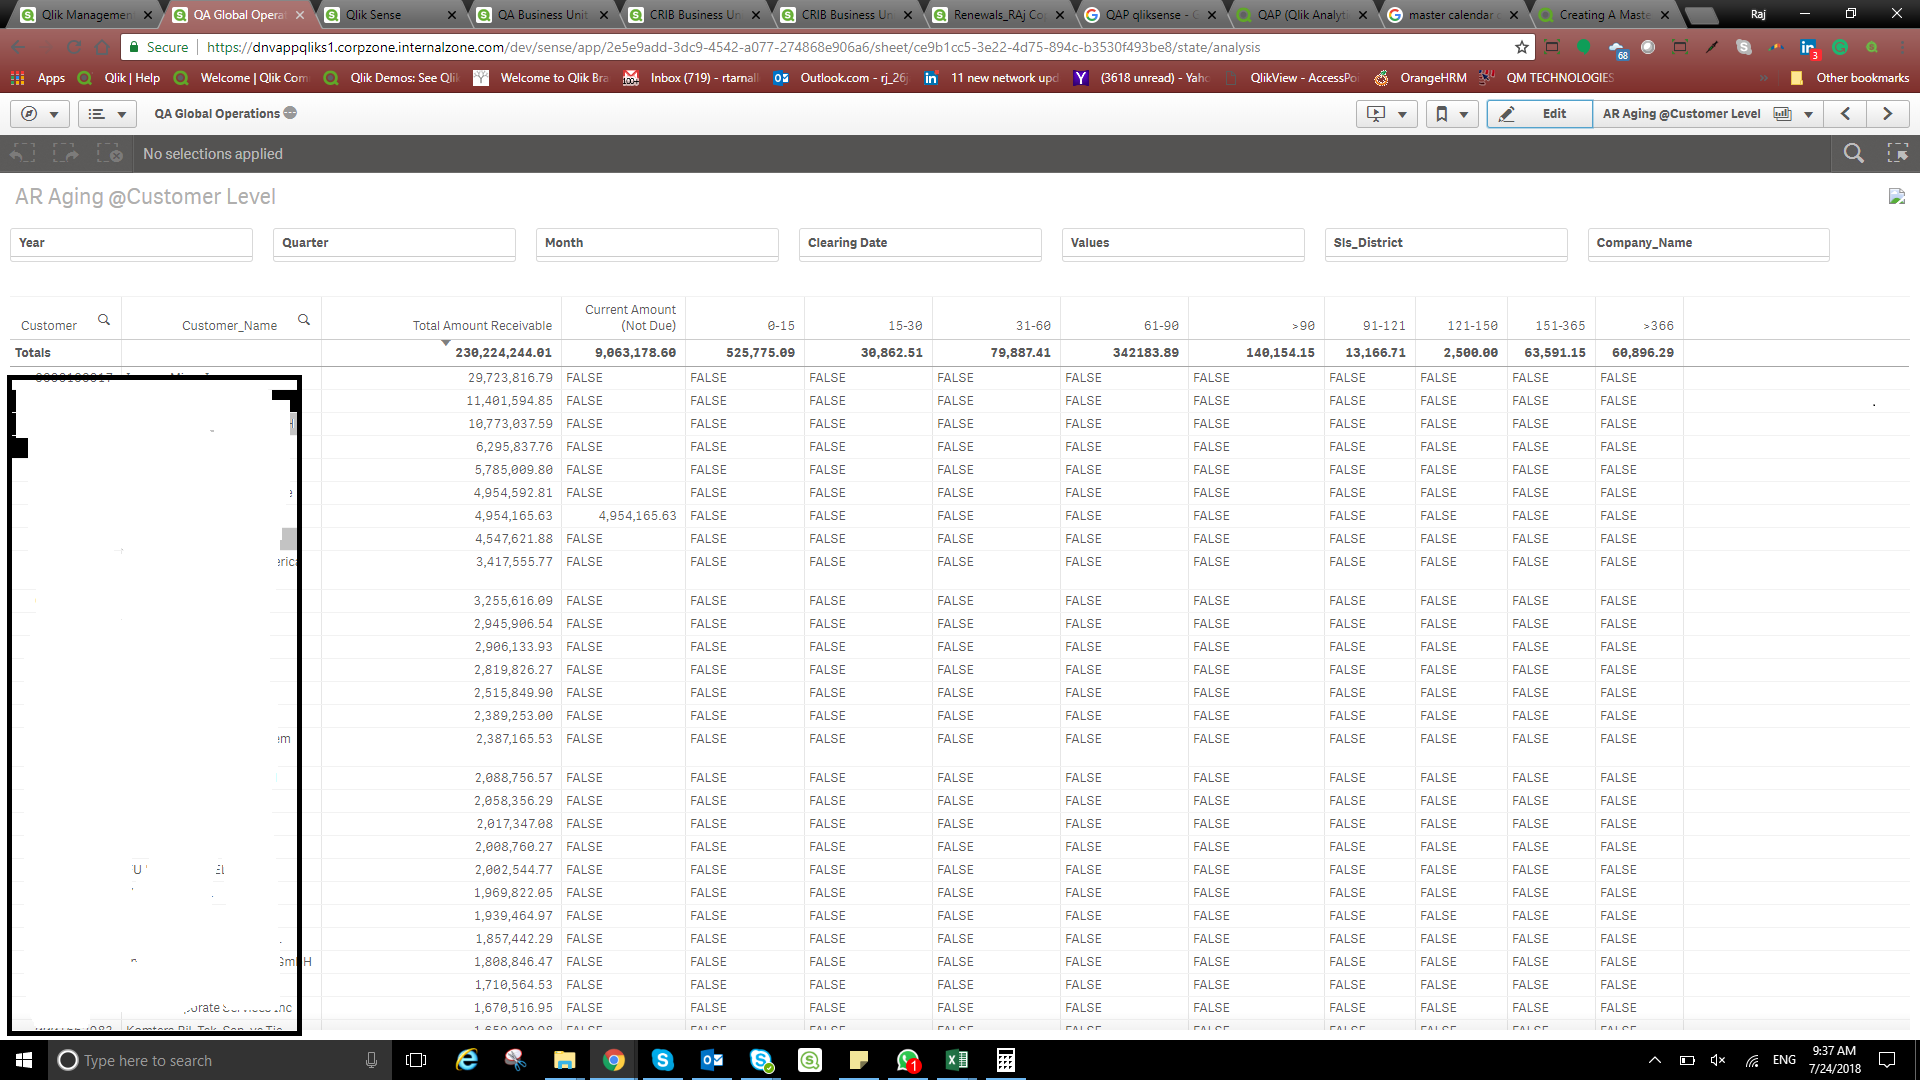The height and width of the screenshot is (1080, 1920).
Task: Search the Customer column
Action: pyautogui.click(x=104, y=320)
